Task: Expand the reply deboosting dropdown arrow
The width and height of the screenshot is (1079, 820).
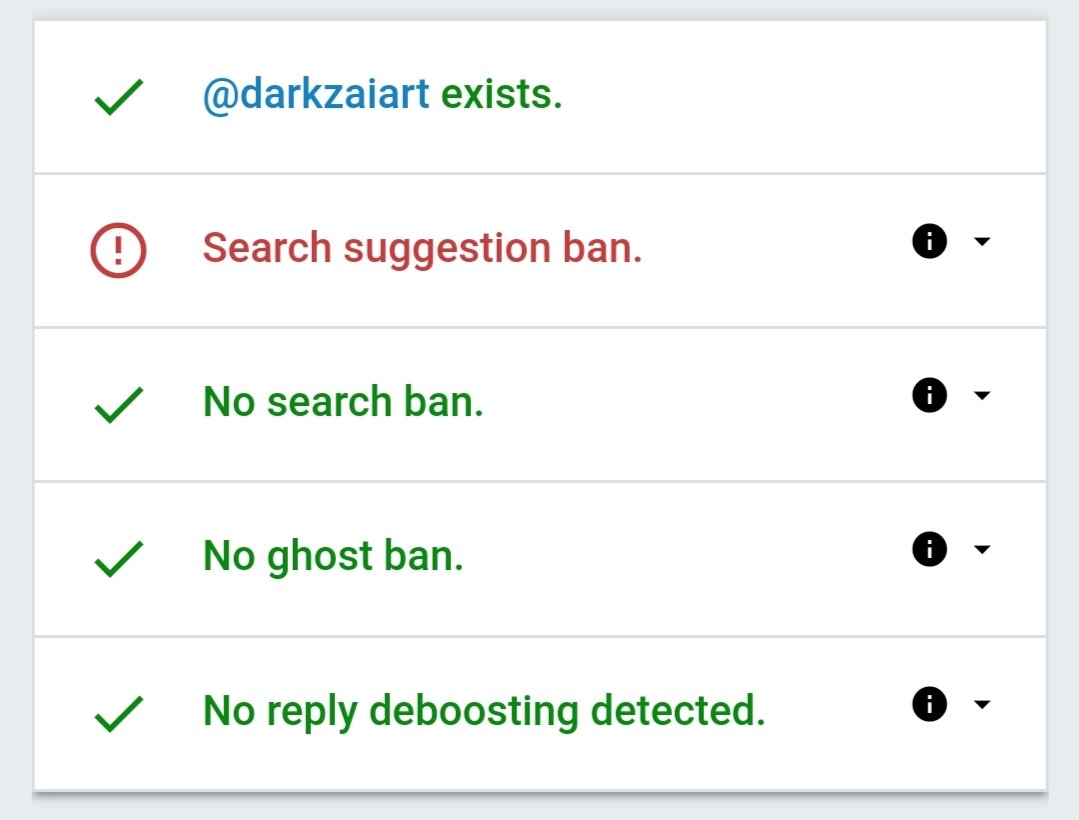Action: (x=982, y=704)
